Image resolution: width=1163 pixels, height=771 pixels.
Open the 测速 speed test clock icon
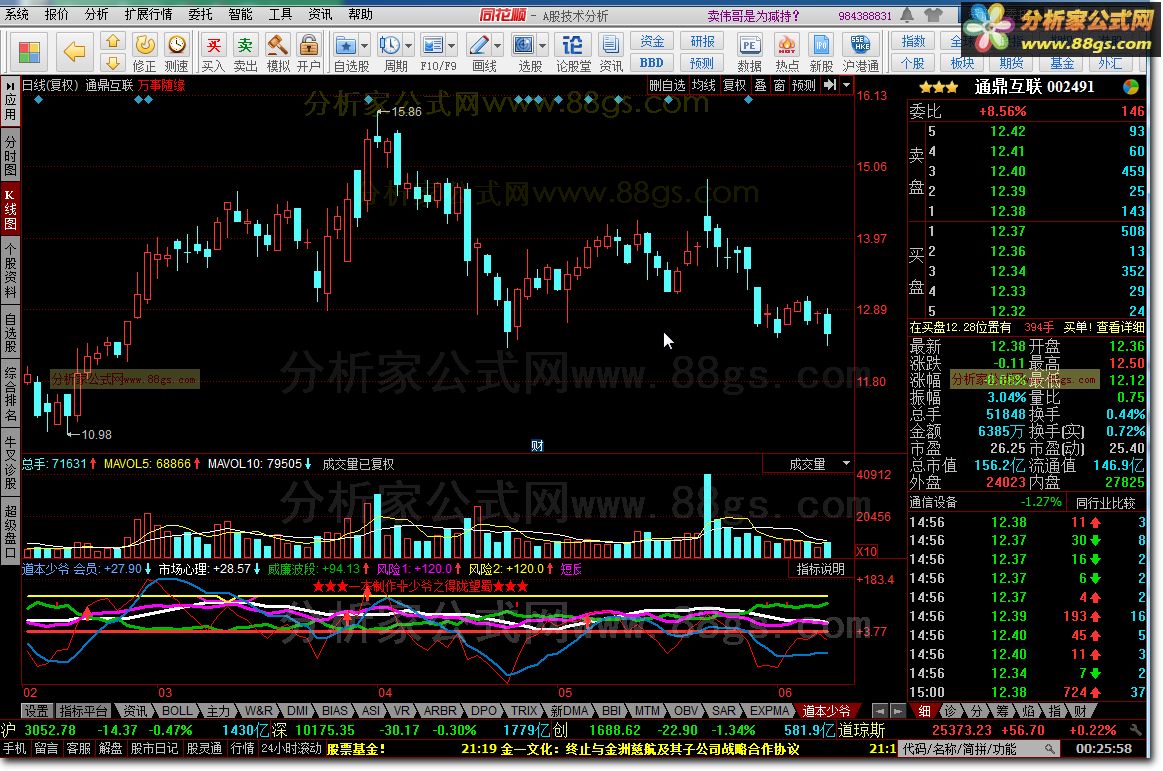point(177,45)
